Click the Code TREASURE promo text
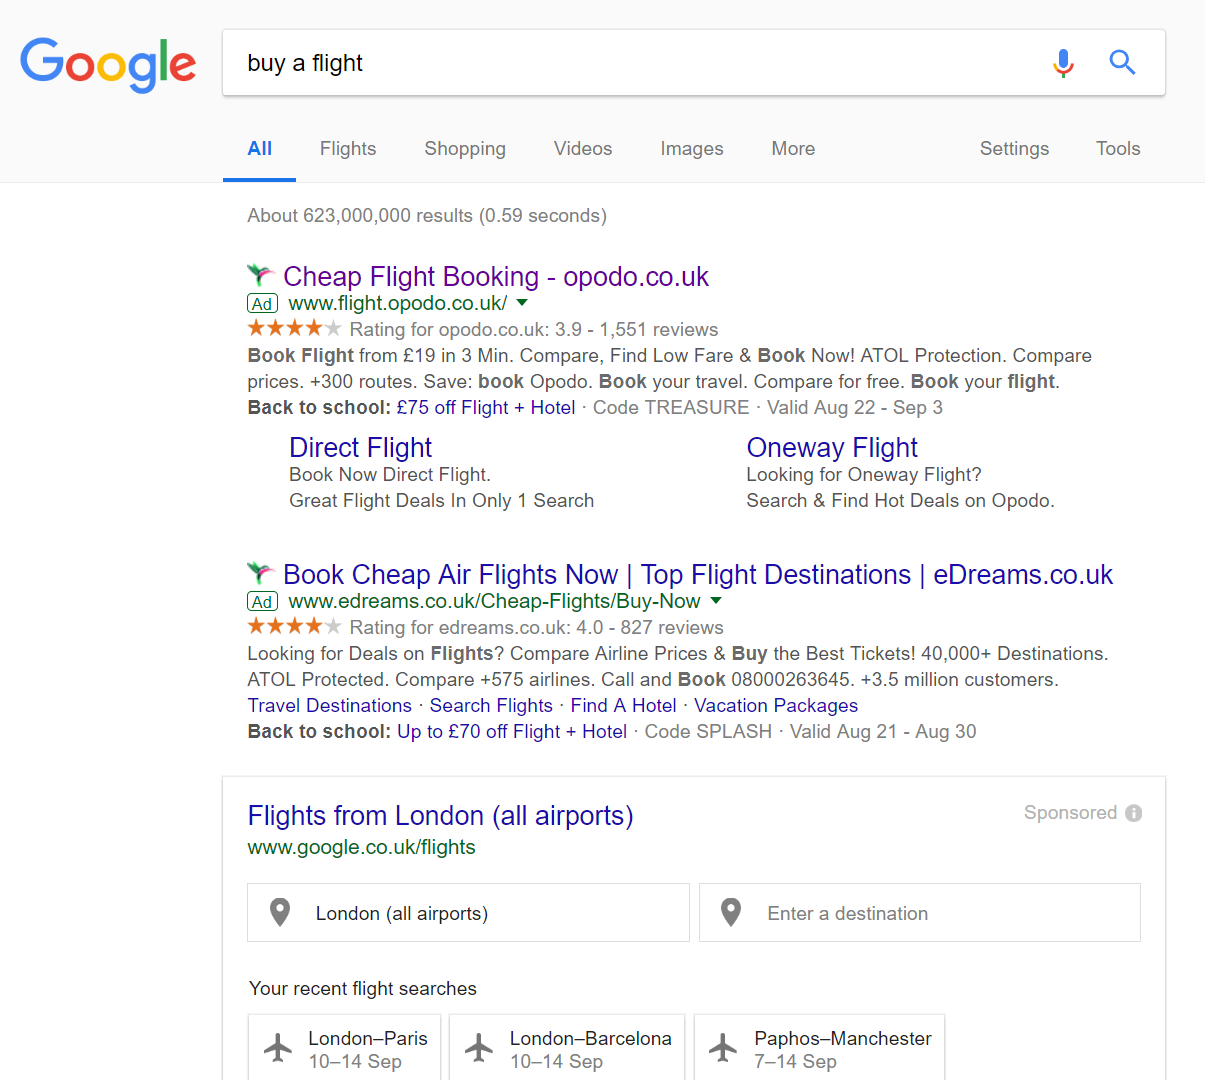Viewport: 1205px width, 1080px height. pyautogui.click(x=671, y=407)
